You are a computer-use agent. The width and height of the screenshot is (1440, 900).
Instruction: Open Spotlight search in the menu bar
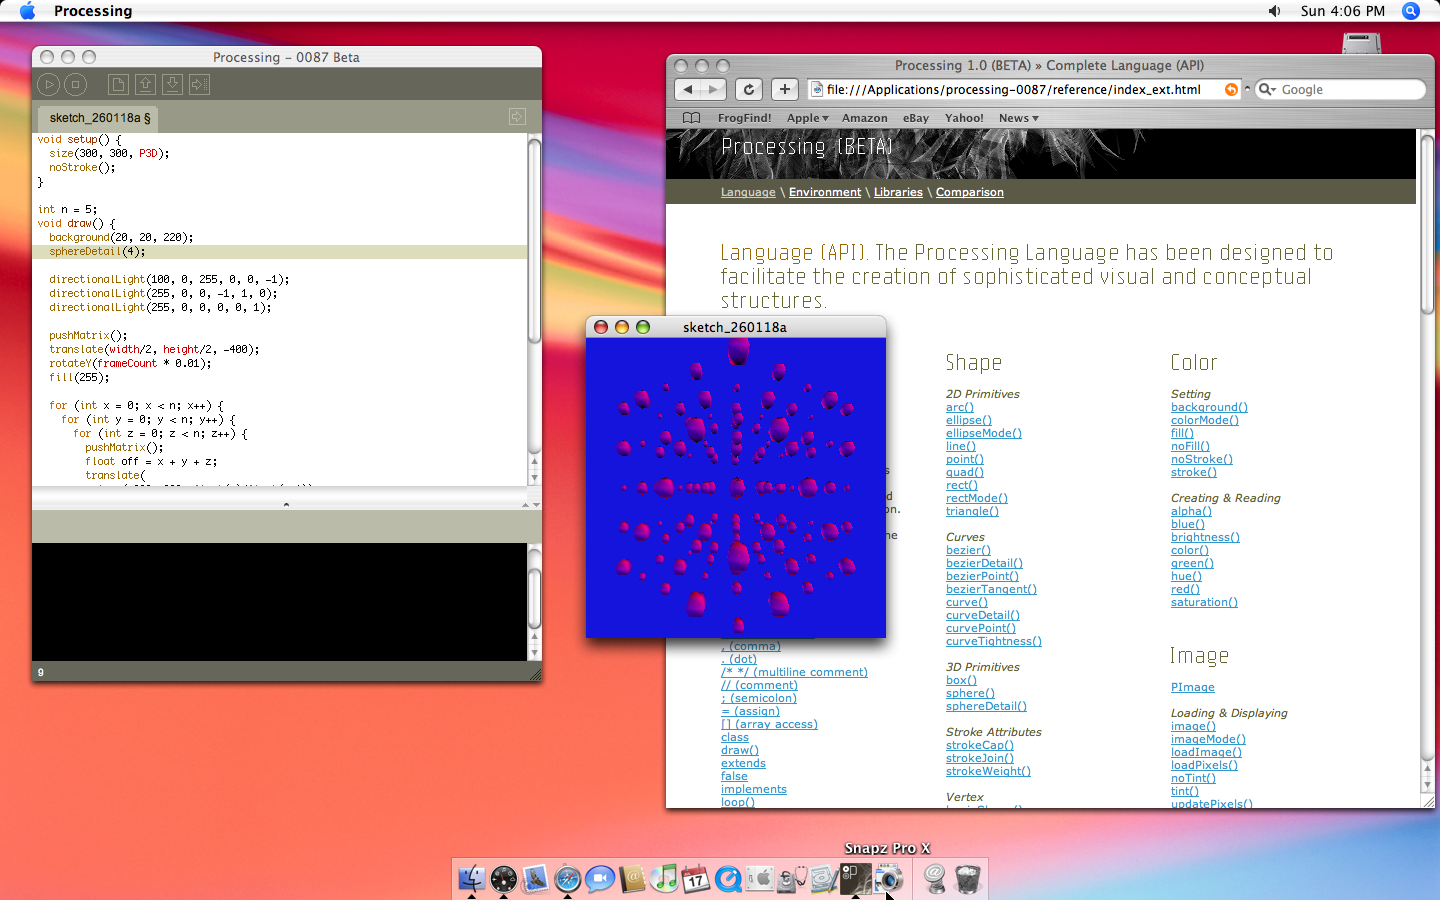point(1411,11)
